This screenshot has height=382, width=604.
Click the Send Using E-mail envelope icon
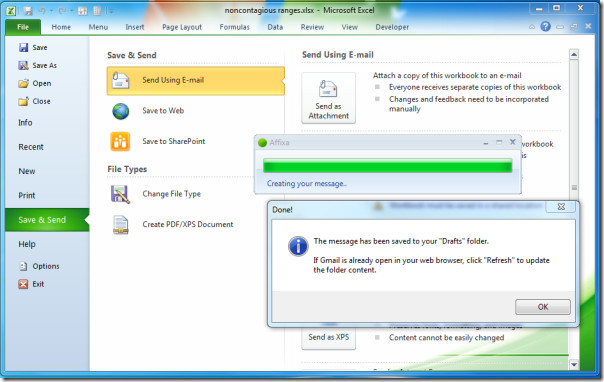(121, 80)
